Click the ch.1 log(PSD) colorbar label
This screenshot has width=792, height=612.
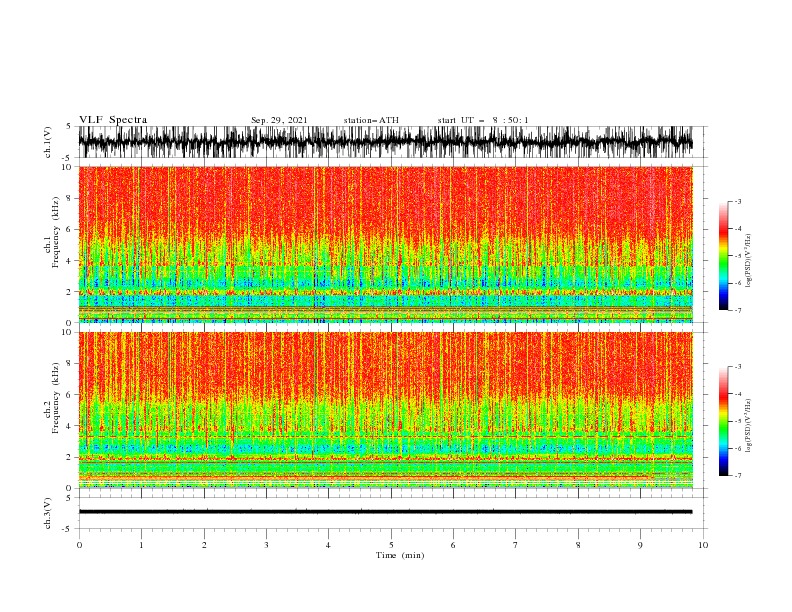click(748, 261)
